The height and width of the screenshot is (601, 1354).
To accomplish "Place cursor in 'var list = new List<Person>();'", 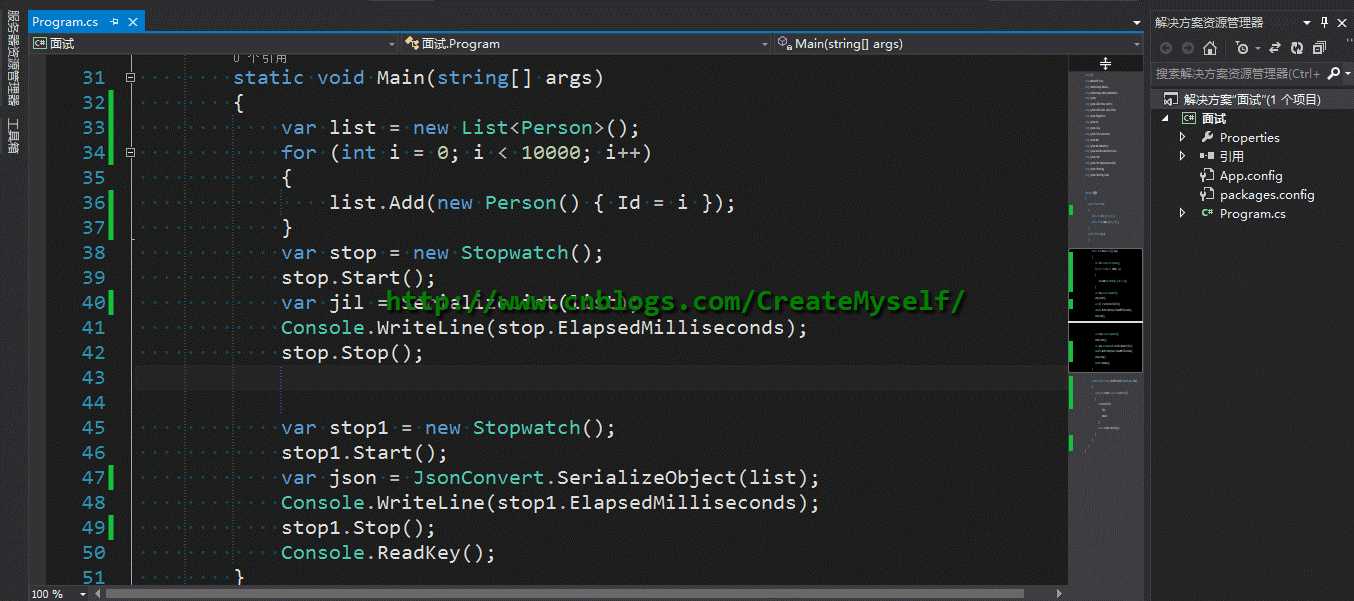I will click(459, 127).
